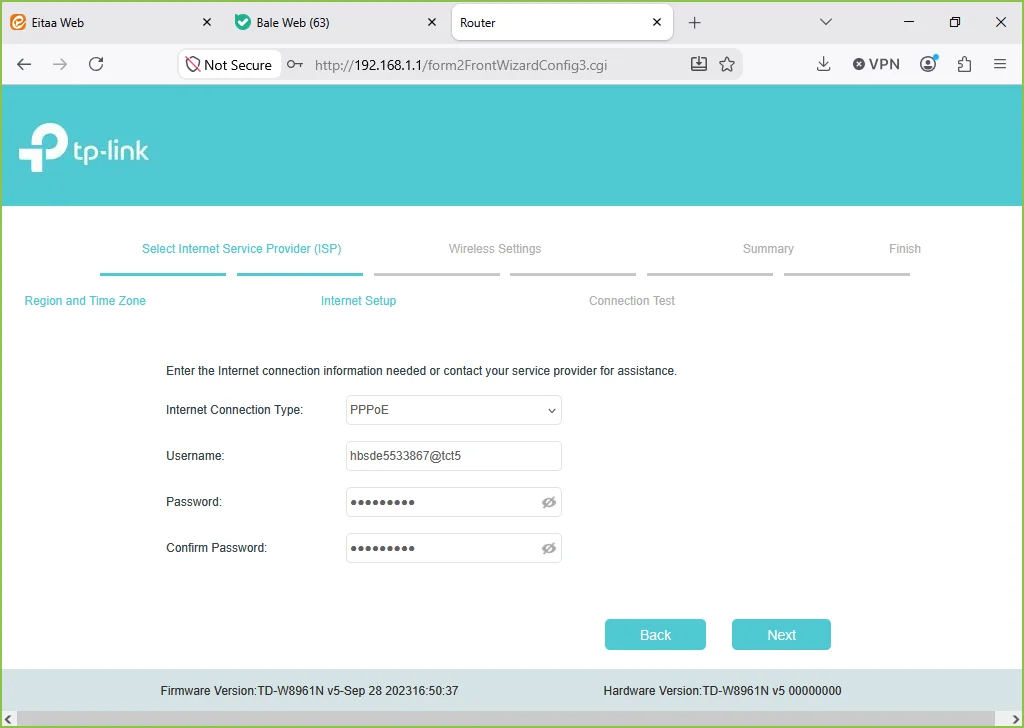1024x728 pixels.
Task: Go back using browser back arrow
Action: click(x=24, y=64)
